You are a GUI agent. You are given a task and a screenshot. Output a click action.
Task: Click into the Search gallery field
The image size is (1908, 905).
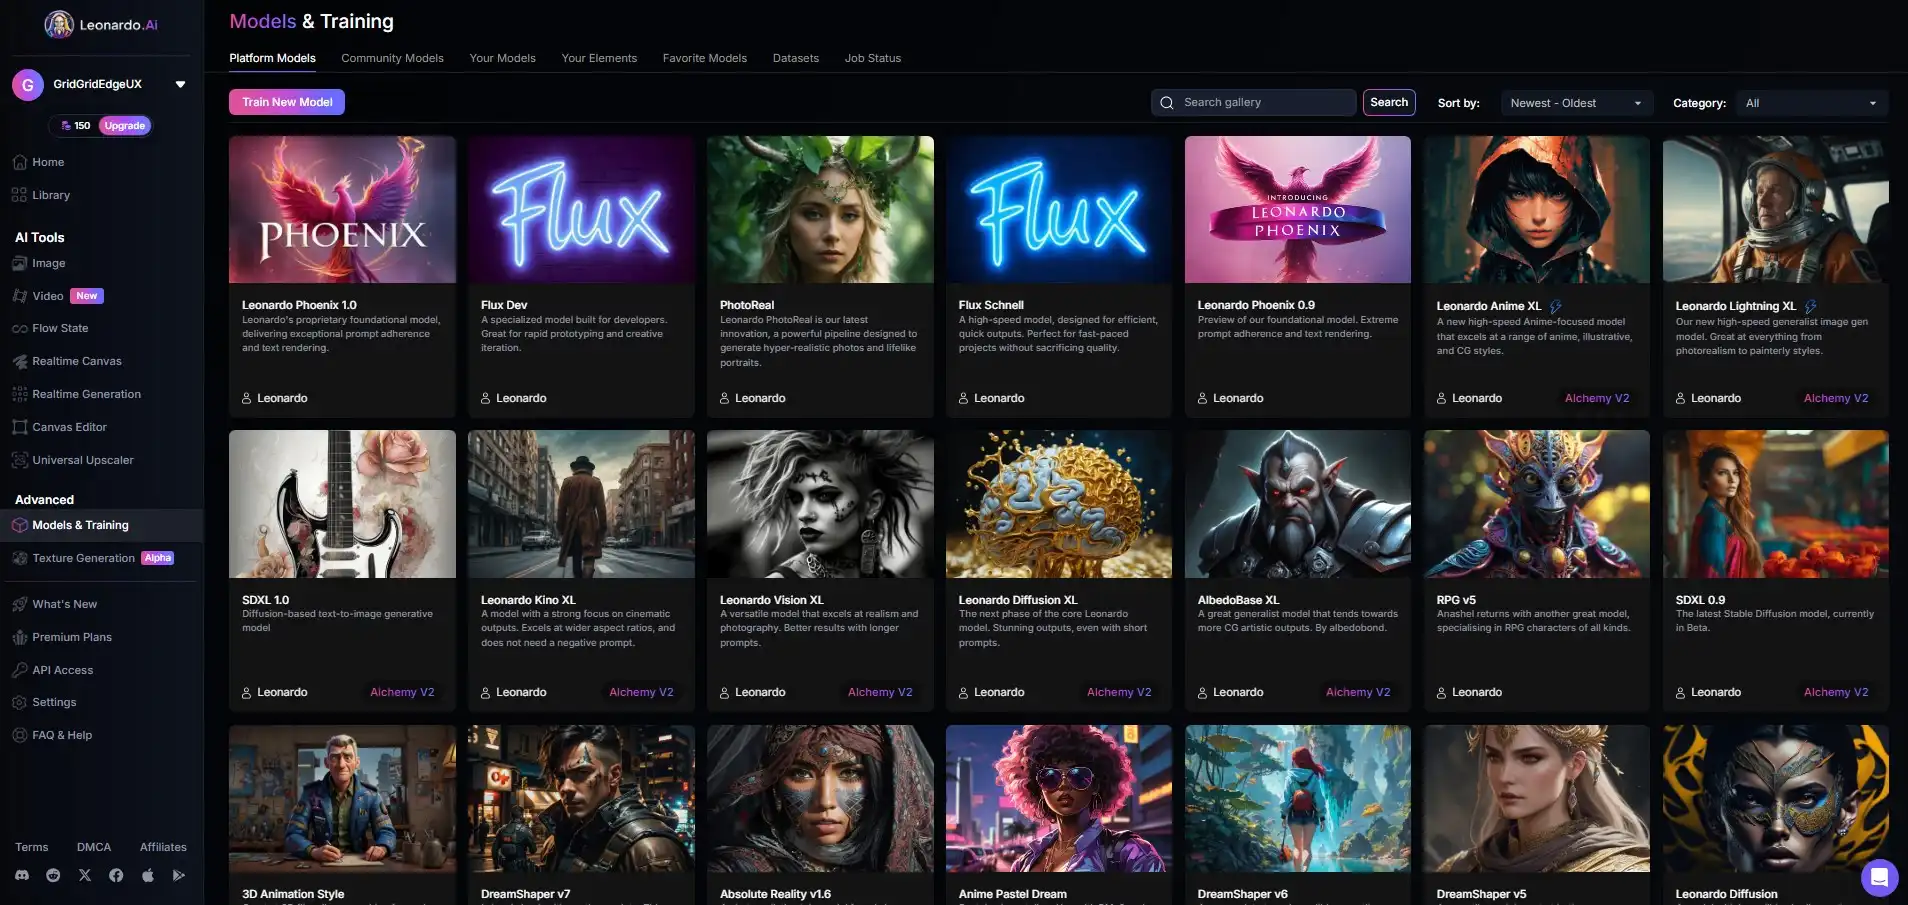(x=1254, y=102)
